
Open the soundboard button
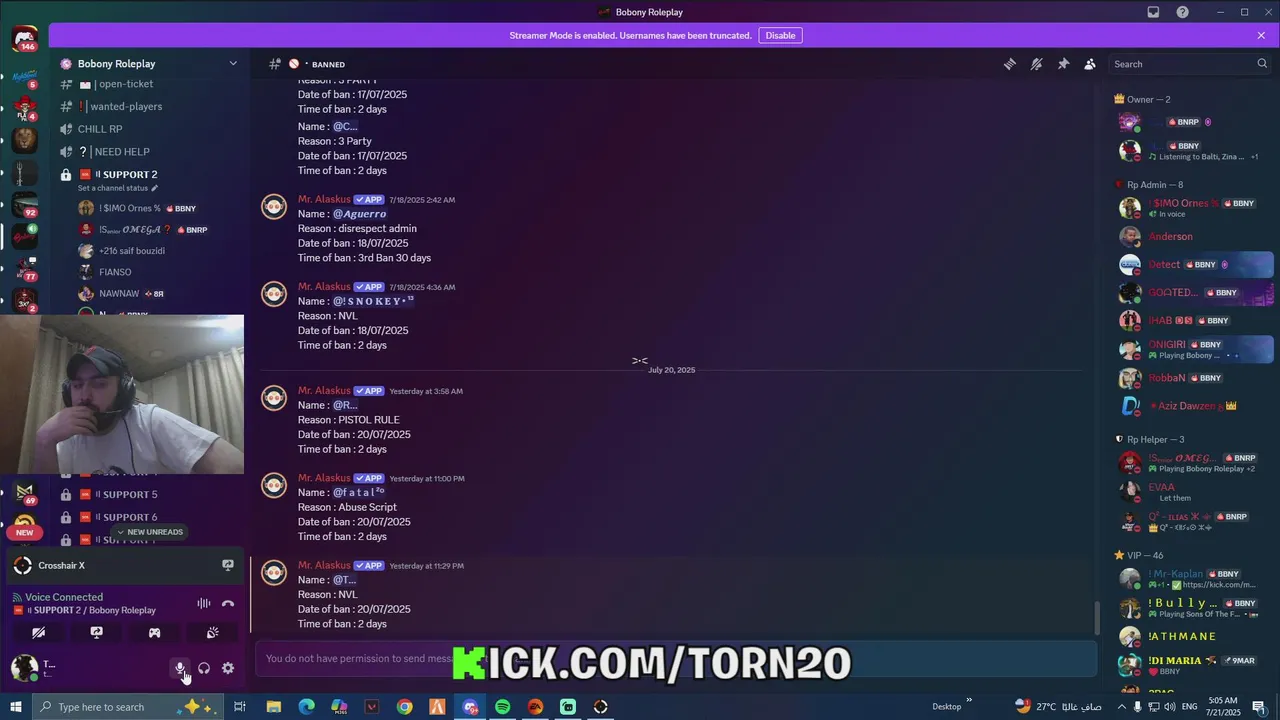point(212,633)
